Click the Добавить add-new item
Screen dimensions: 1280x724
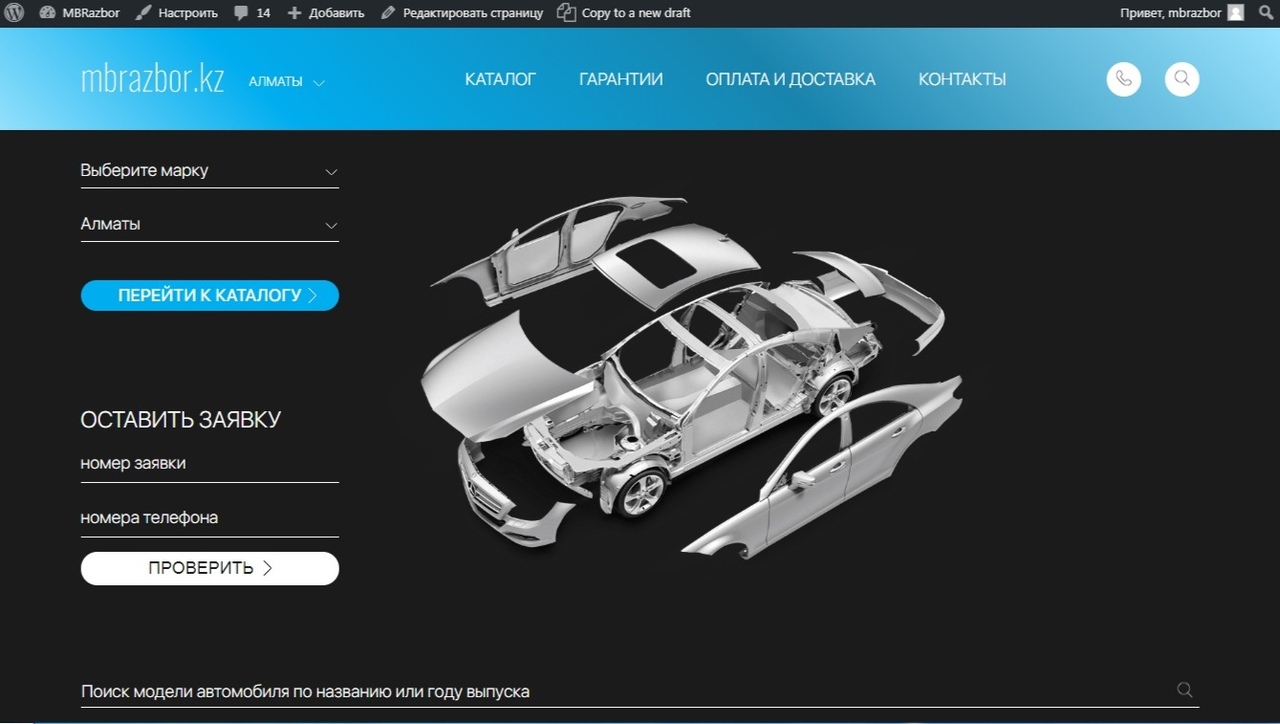pyautogui.click(x=326, y=13)
